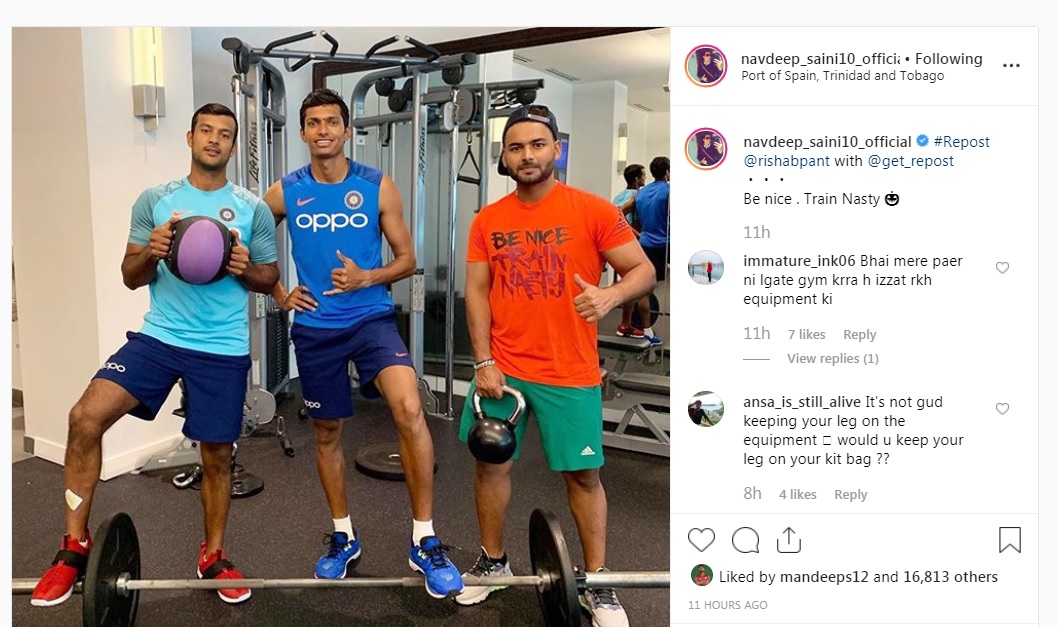Open navdeep_saini10_official profile picture in header
Image resolution: width=1057 pixels, height=627 pixels.
click(706, 66)
